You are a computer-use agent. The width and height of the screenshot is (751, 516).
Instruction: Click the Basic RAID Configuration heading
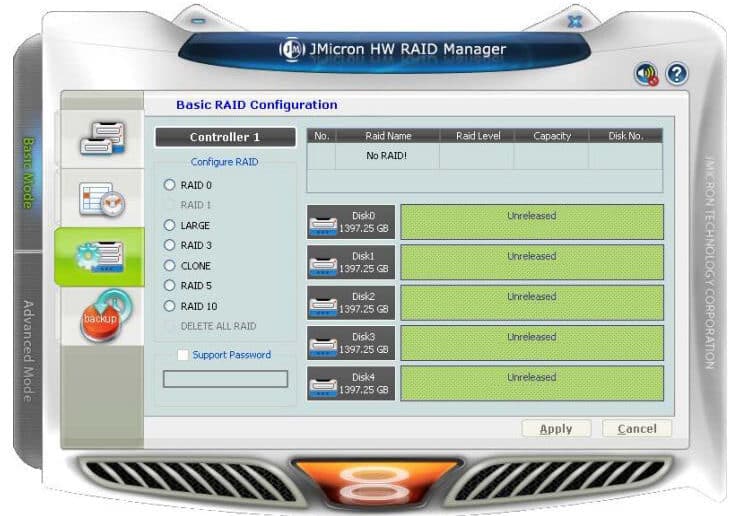point(257,105)
